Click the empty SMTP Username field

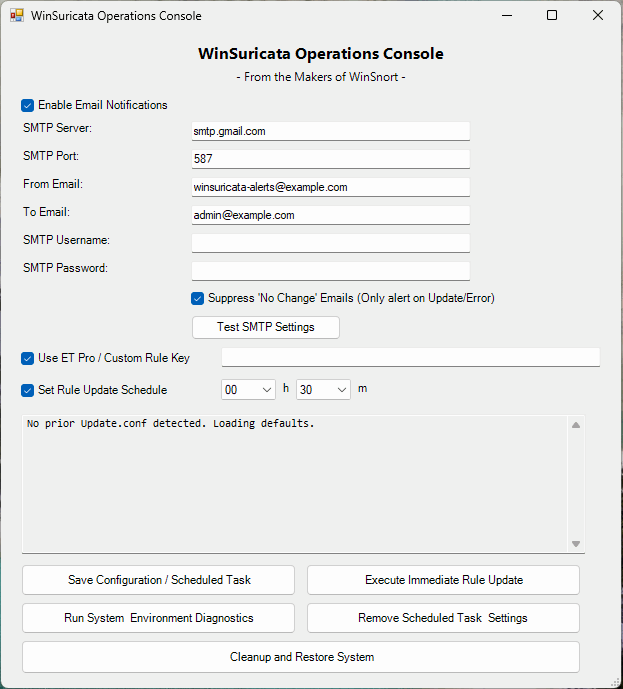[331, 243]
